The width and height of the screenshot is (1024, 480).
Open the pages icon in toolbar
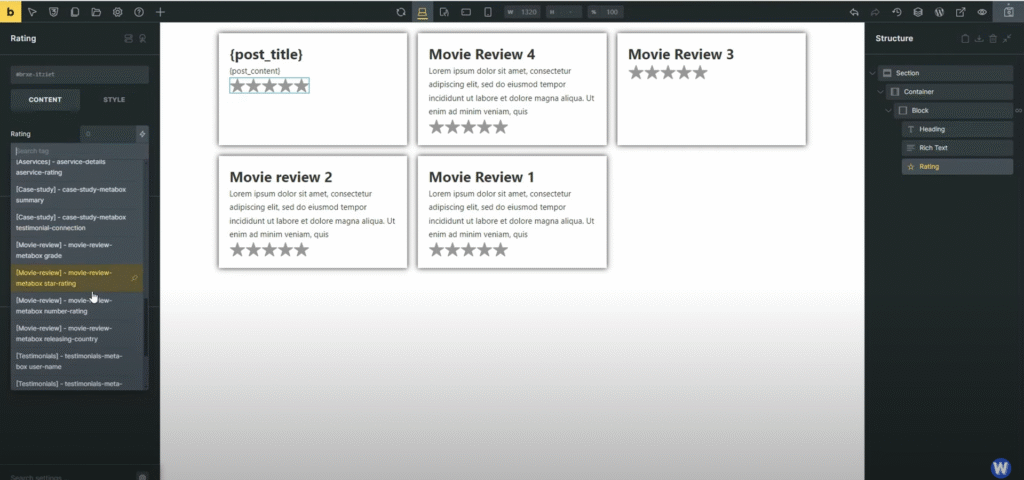tap(74, 12)
